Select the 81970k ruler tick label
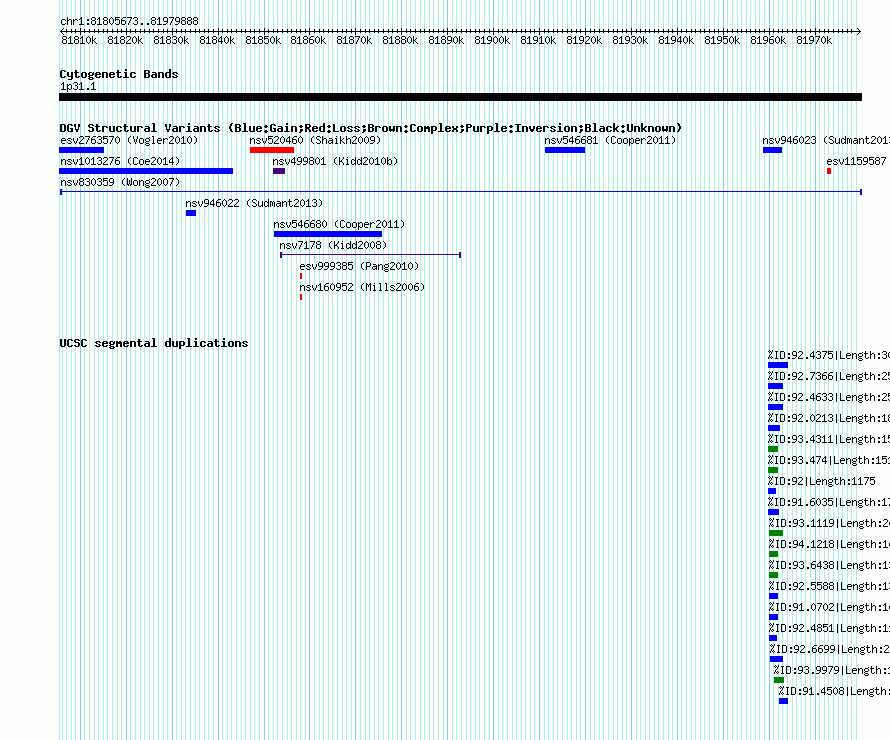Viewport: 890px width, 740px height. [x=814, y=40]
